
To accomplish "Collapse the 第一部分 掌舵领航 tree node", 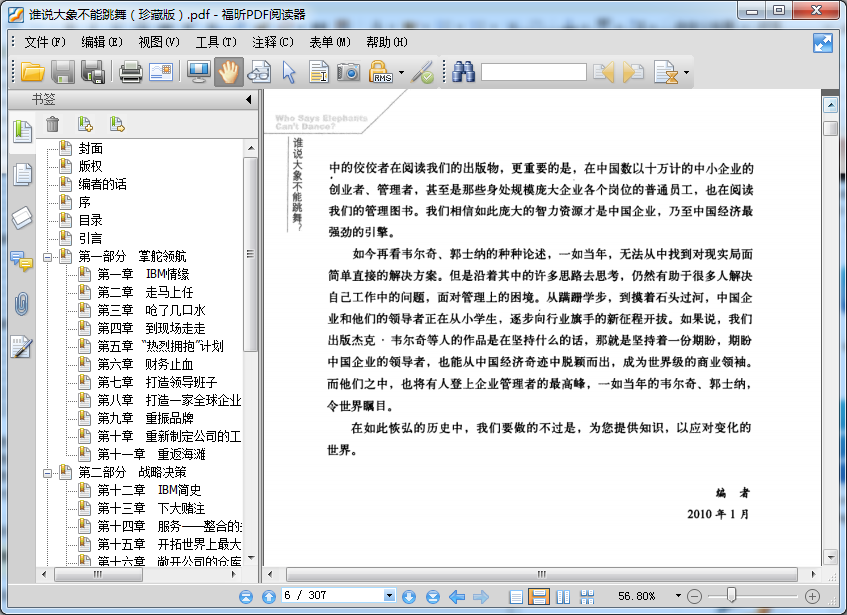I will (48, 257).
